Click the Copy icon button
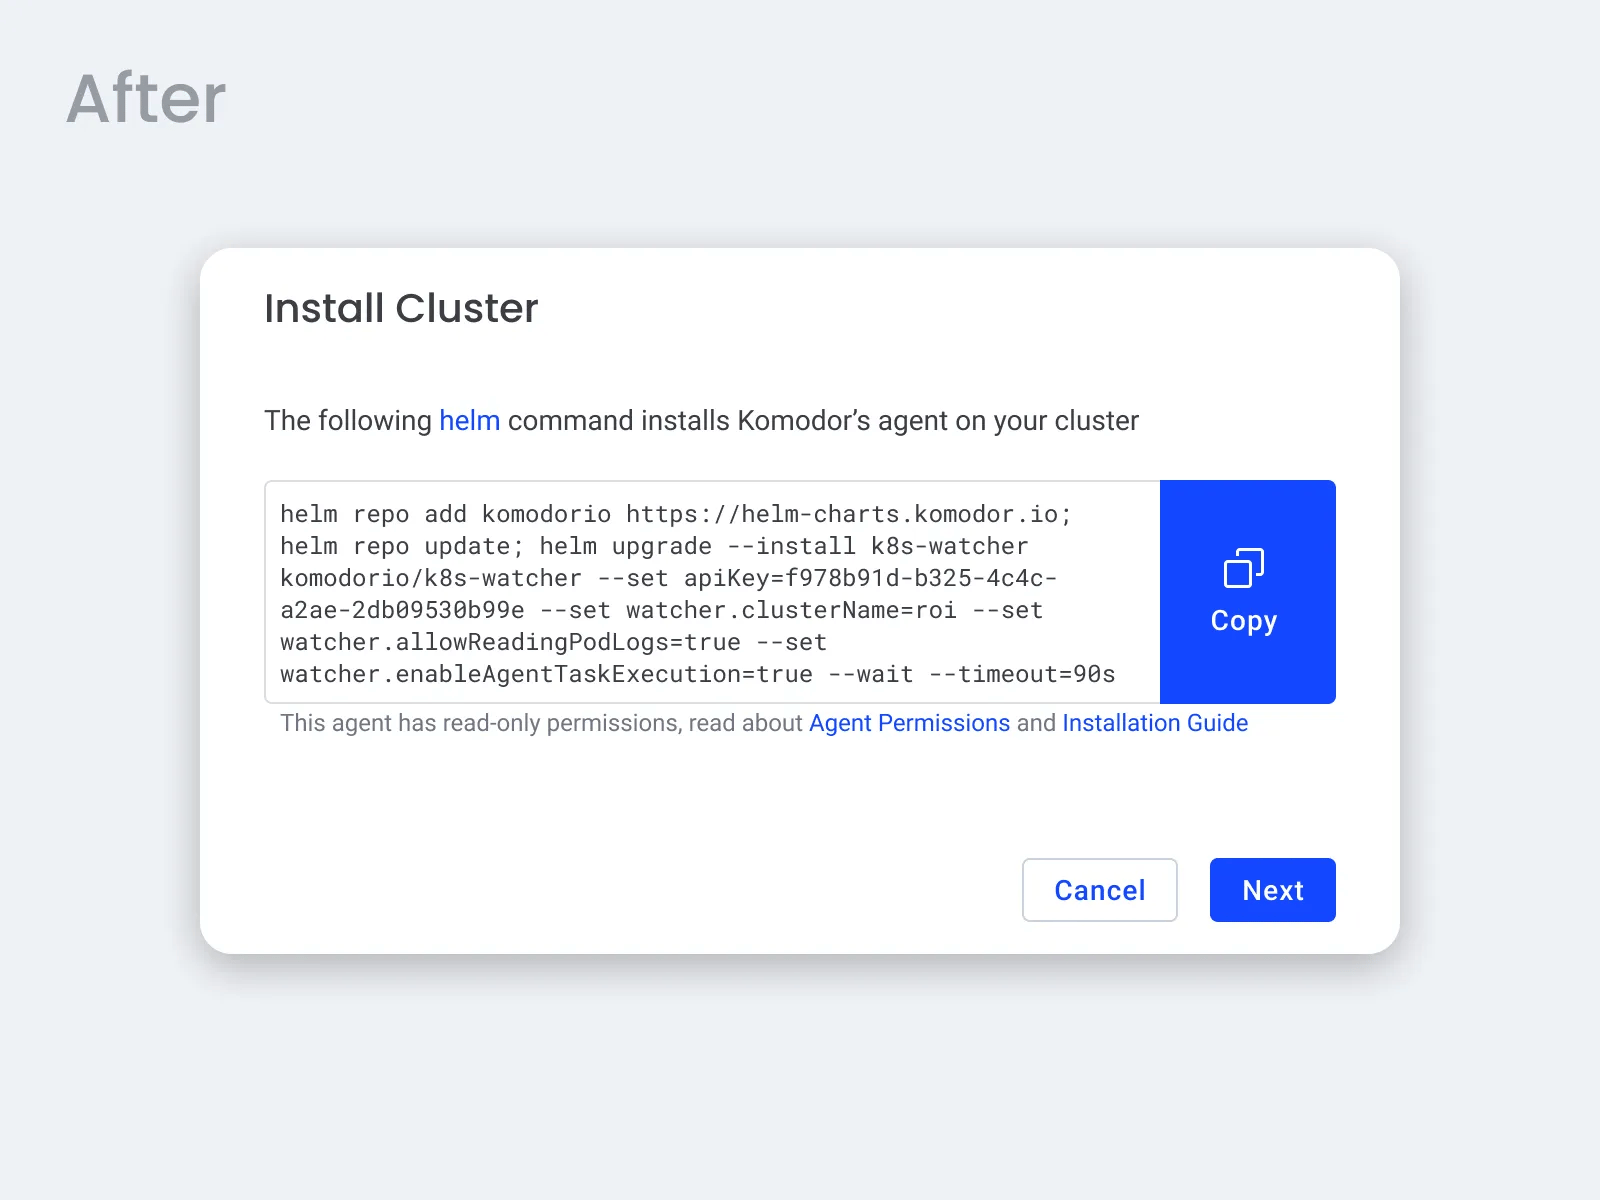This screenshot has height=1200, width=1600. 1247,592
